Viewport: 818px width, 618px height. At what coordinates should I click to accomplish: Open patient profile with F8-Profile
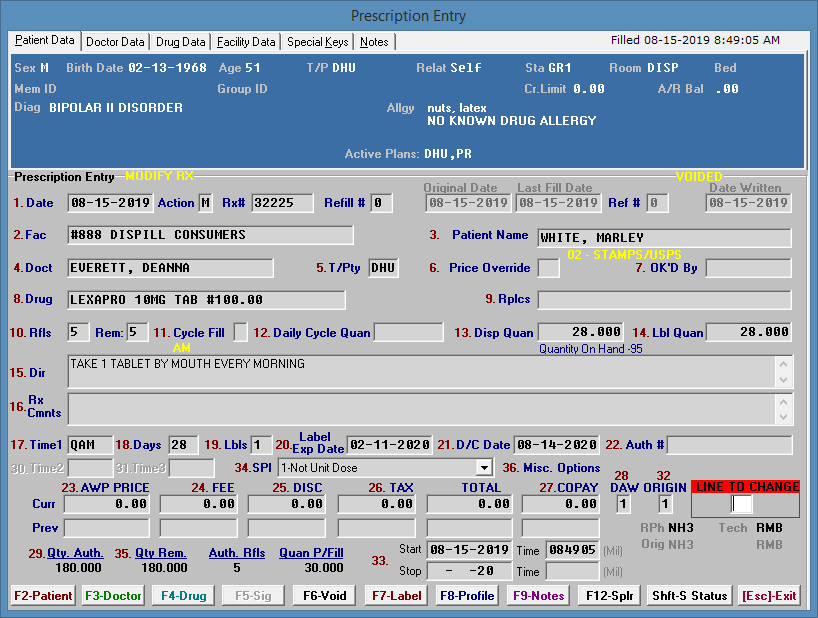466,596
